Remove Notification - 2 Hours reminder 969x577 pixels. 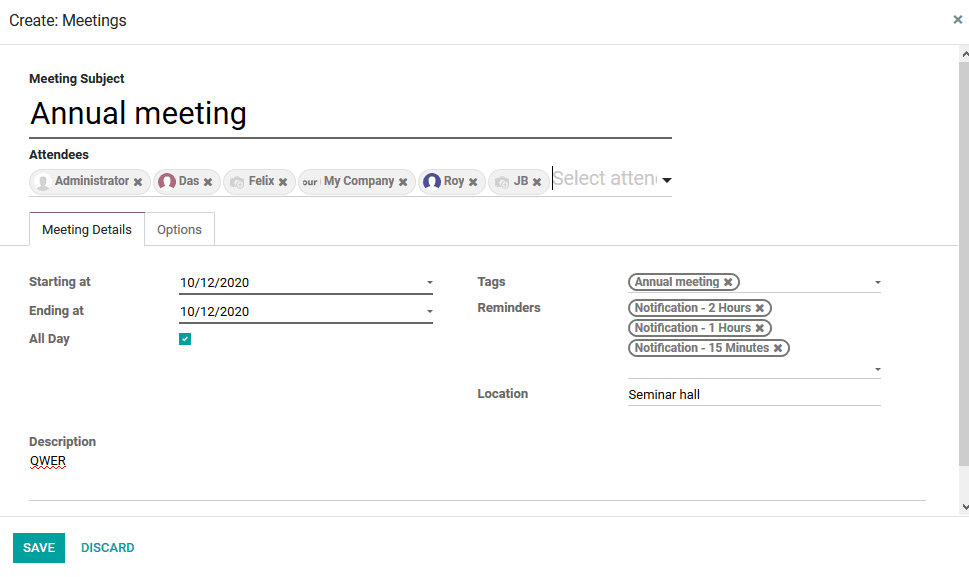[x=760, y=308]
